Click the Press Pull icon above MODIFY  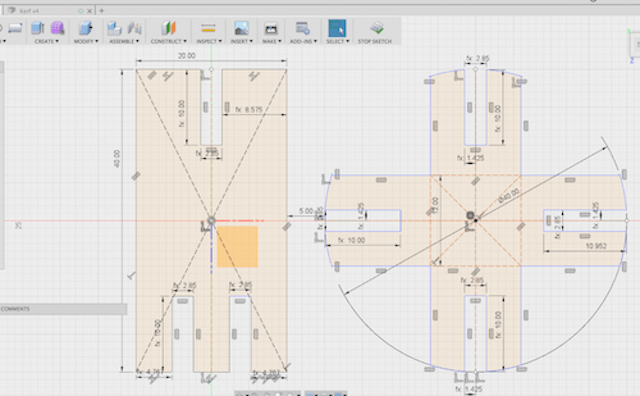85,28
